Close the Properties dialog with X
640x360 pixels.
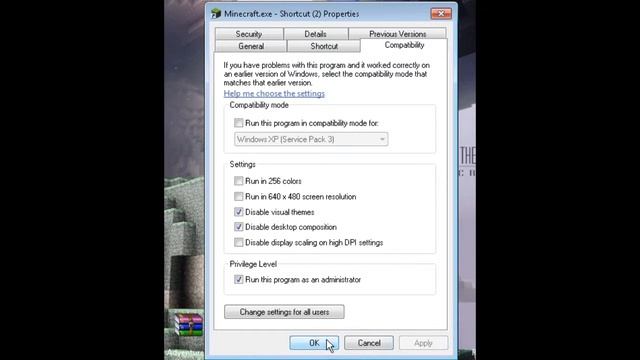[441, 13]
